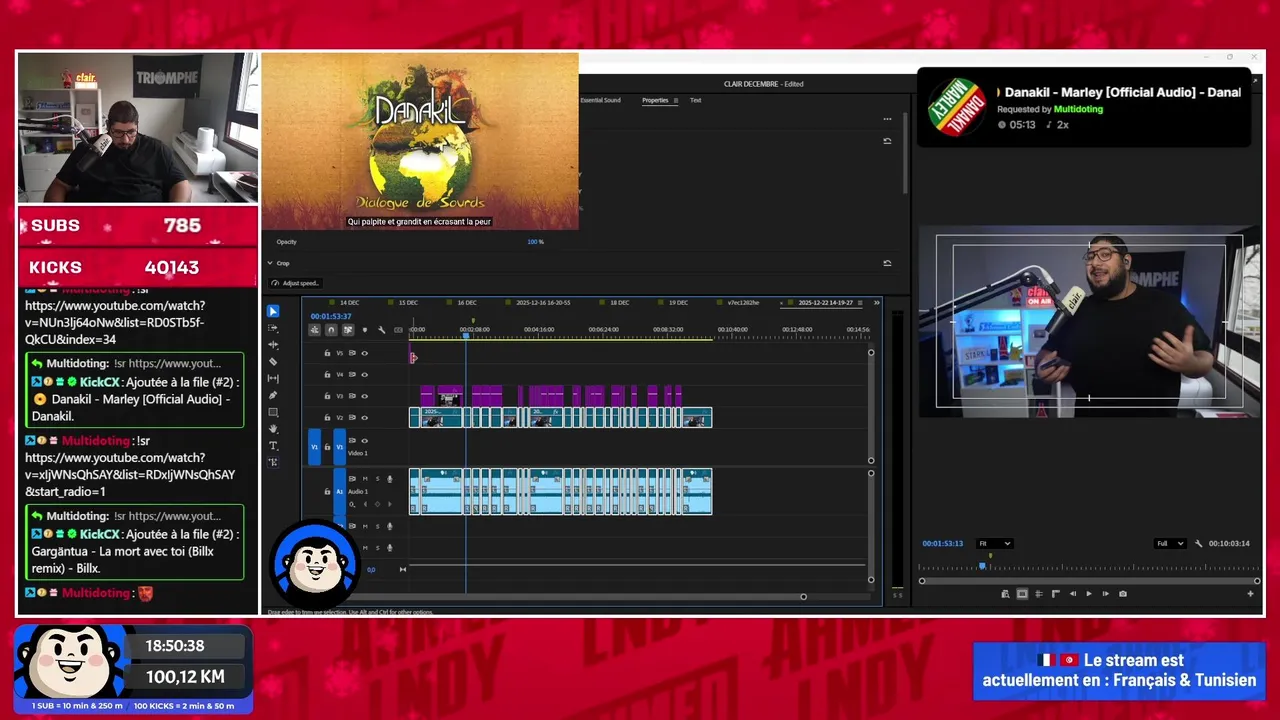Hide track V4 with its eye icon
This screenshot has height=720, width=1280.
pyautogui.click(x=364, y=375)
